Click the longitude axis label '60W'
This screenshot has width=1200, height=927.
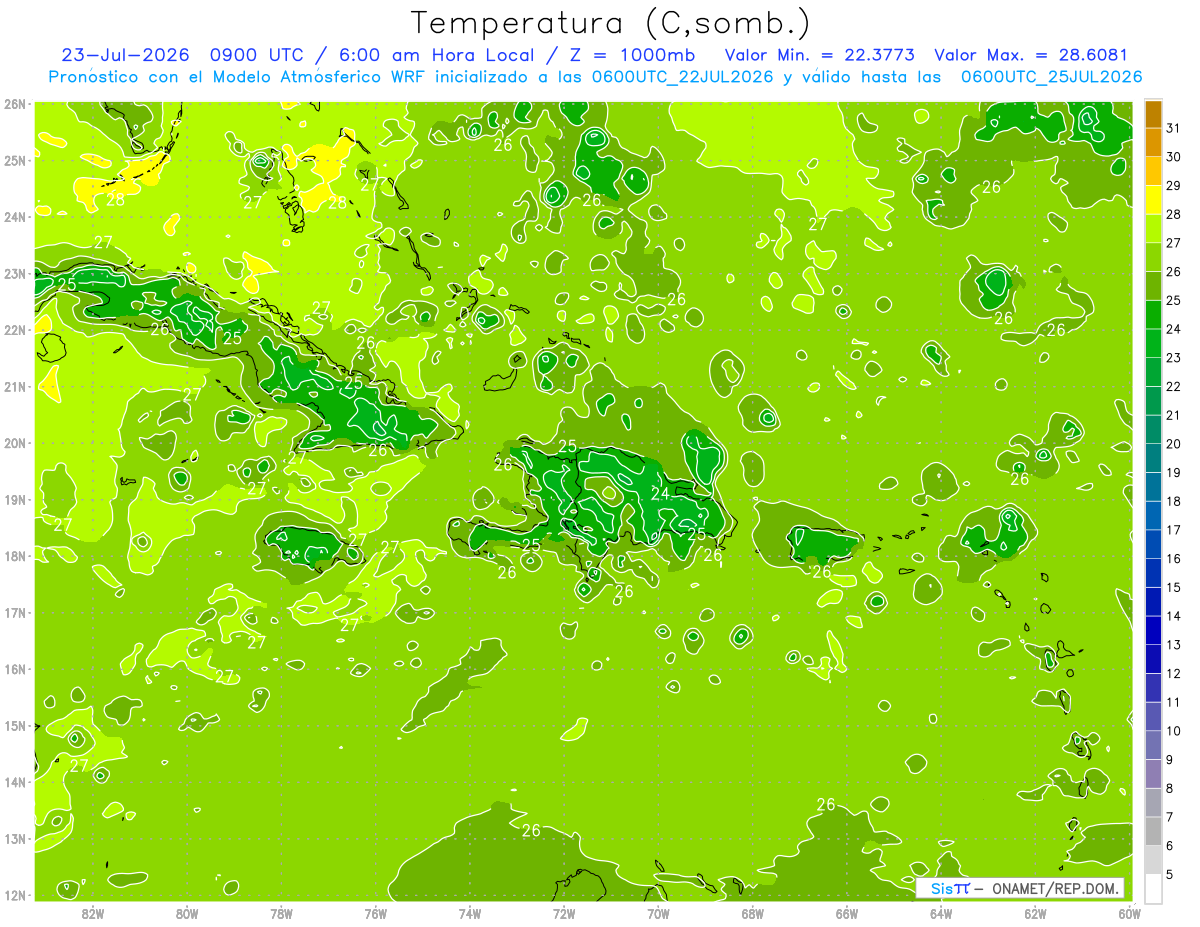click(1129, 912)
